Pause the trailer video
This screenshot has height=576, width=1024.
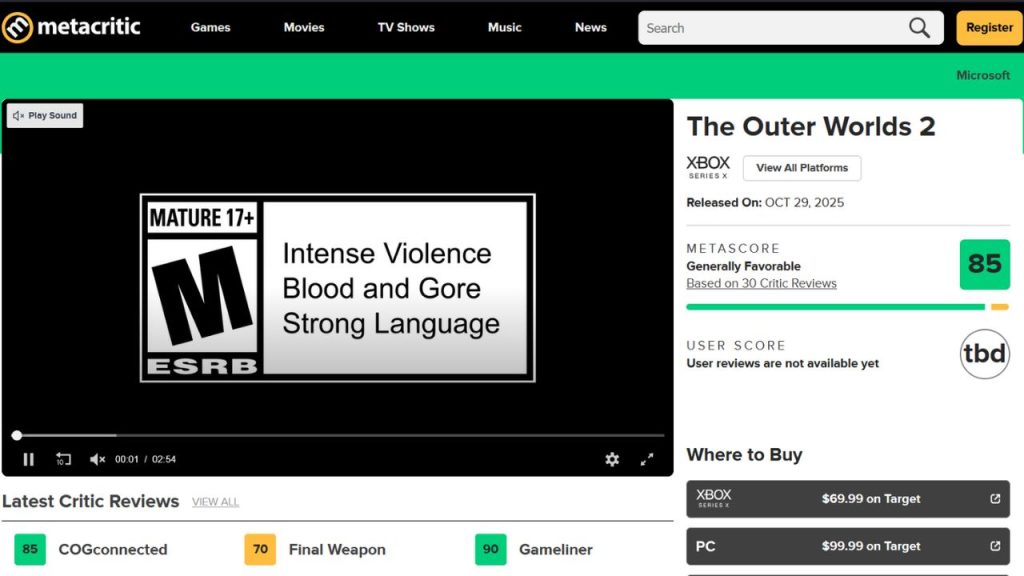28,459
